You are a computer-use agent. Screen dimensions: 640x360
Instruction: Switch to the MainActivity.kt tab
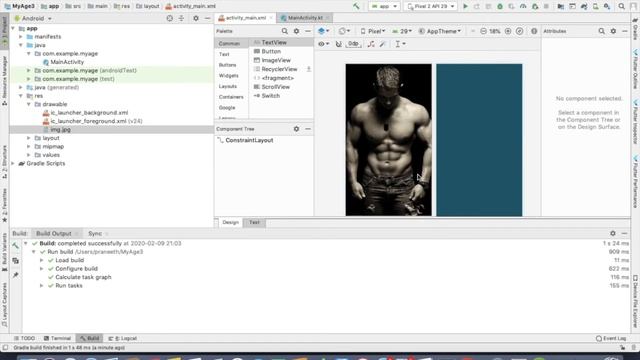304,18
